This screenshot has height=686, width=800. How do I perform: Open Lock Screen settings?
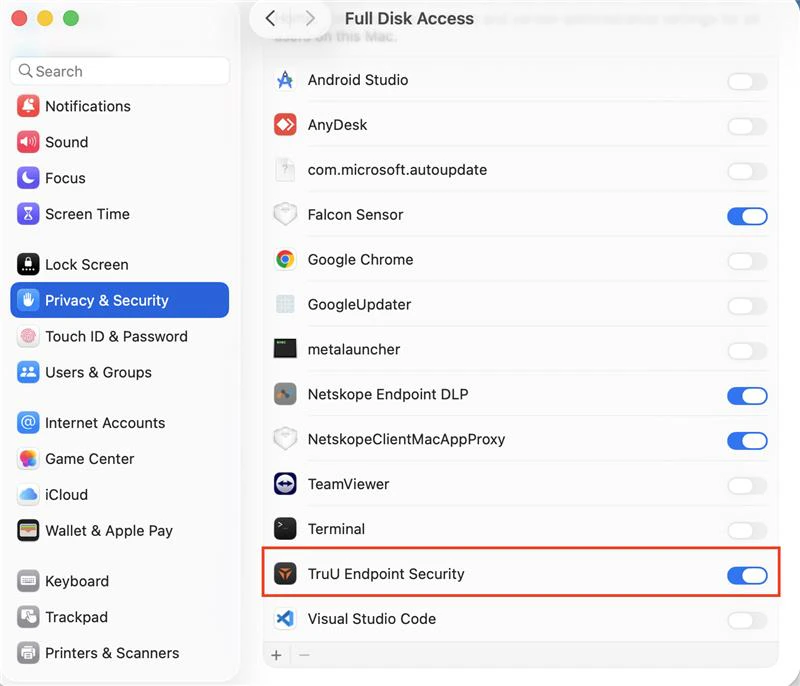119,264
